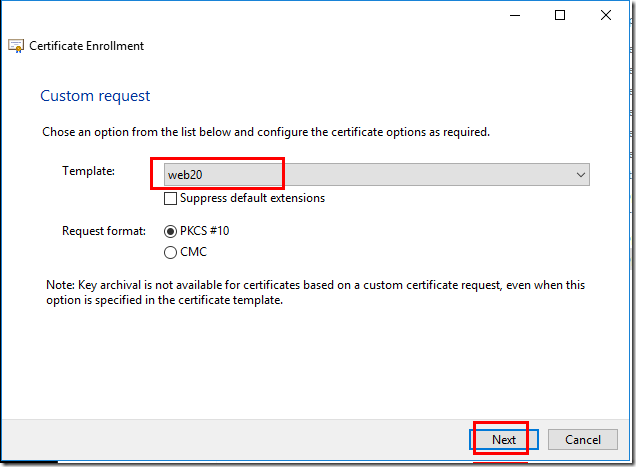Cancel the custom certificate request
636x467 pixels.
tap(582, 440)
